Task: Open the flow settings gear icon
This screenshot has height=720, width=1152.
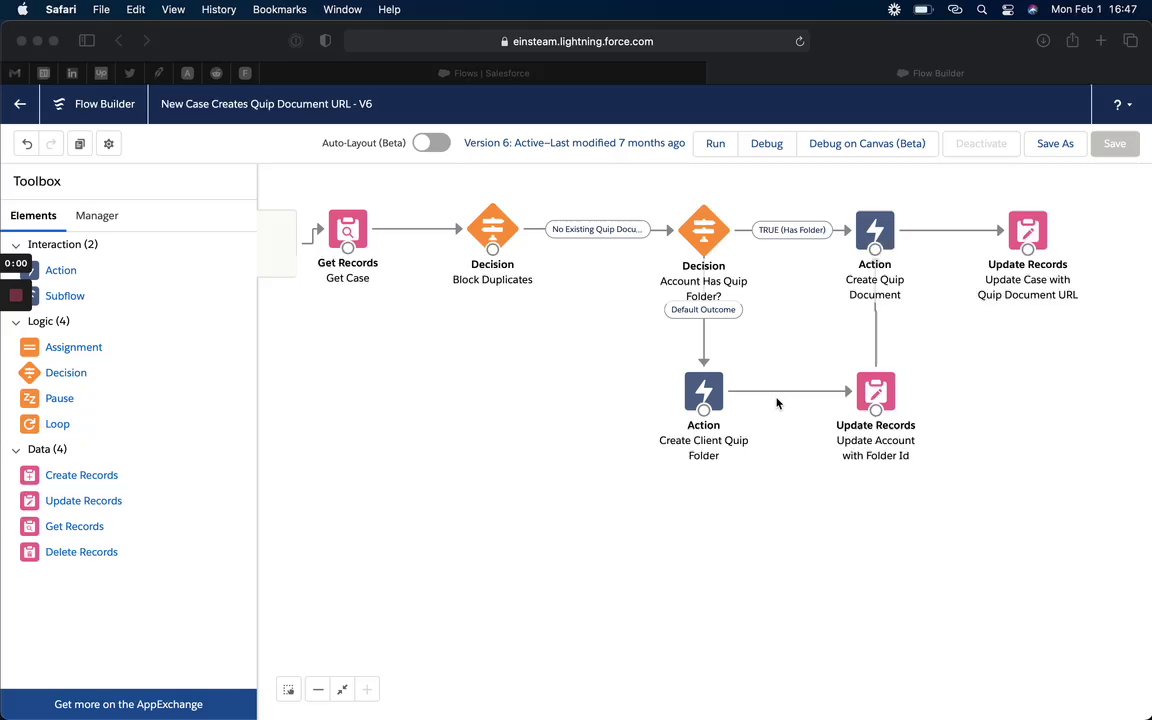Action: tap(109, 144)
